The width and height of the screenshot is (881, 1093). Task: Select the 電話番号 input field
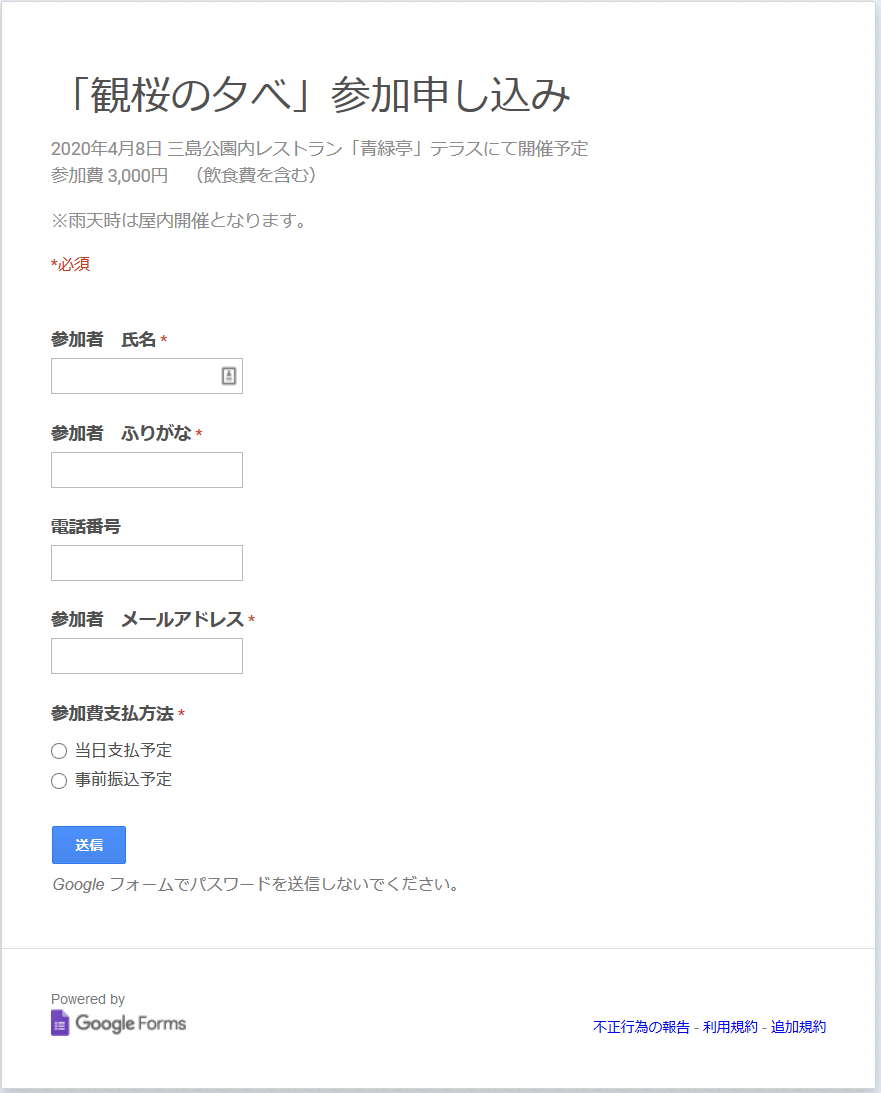tap(146, 563)
